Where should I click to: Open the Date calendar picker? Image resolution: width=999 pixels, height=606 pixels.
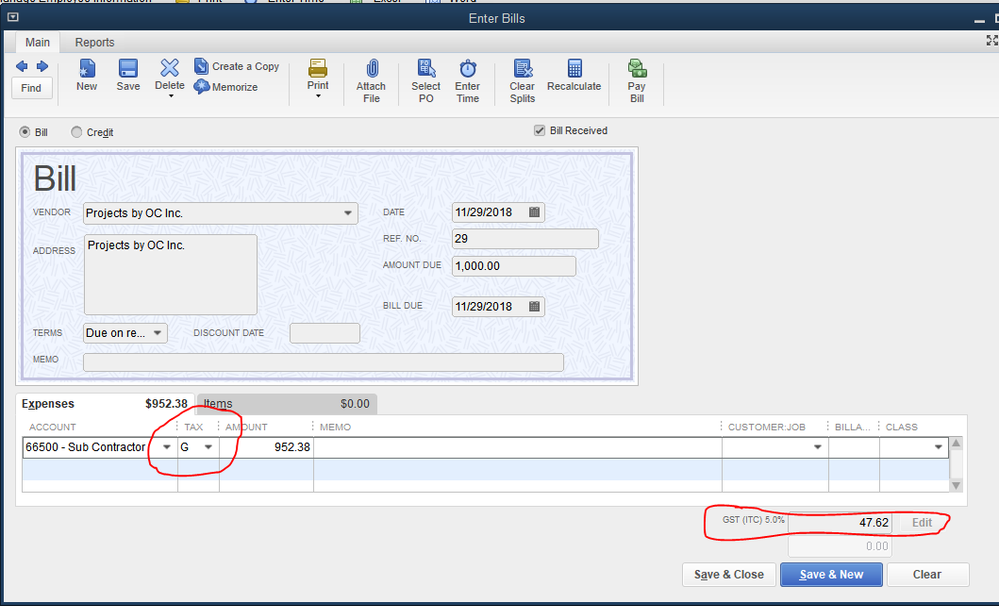pos(535,212)
